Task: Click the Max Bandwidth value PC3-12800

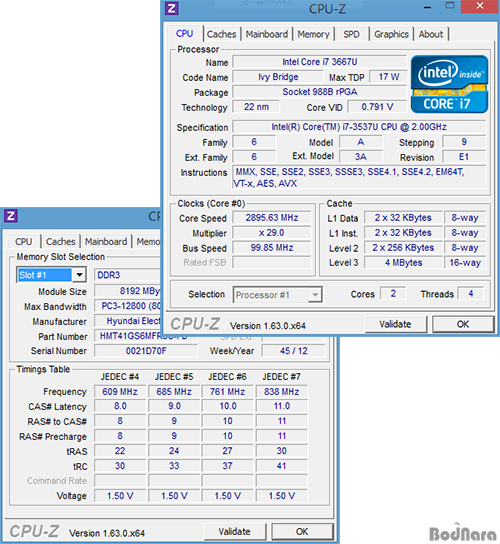Action: 128,306
